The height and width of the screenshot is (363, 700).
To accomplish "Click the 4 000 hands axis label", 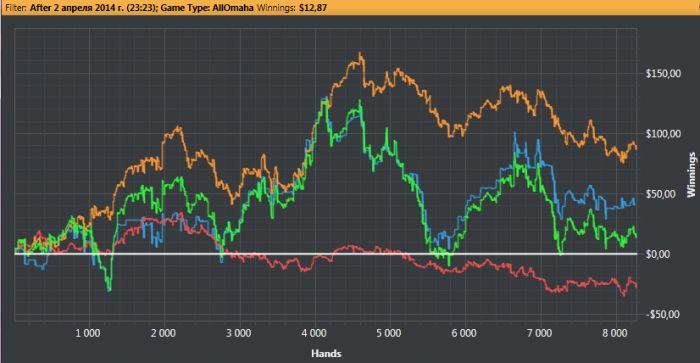I will 313,333.
